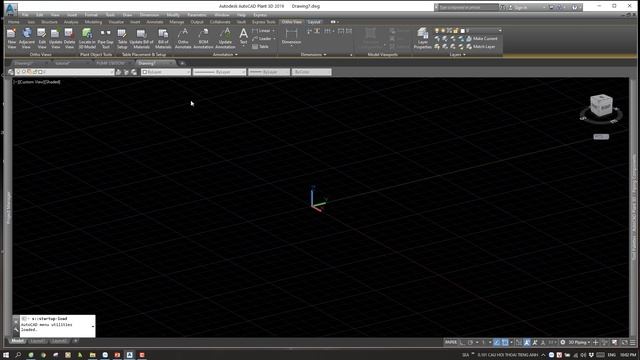Viewport: 640px width, 360px height.
Task: Open the ByLayer linetype dropdown
Action: tap(219, 72)
